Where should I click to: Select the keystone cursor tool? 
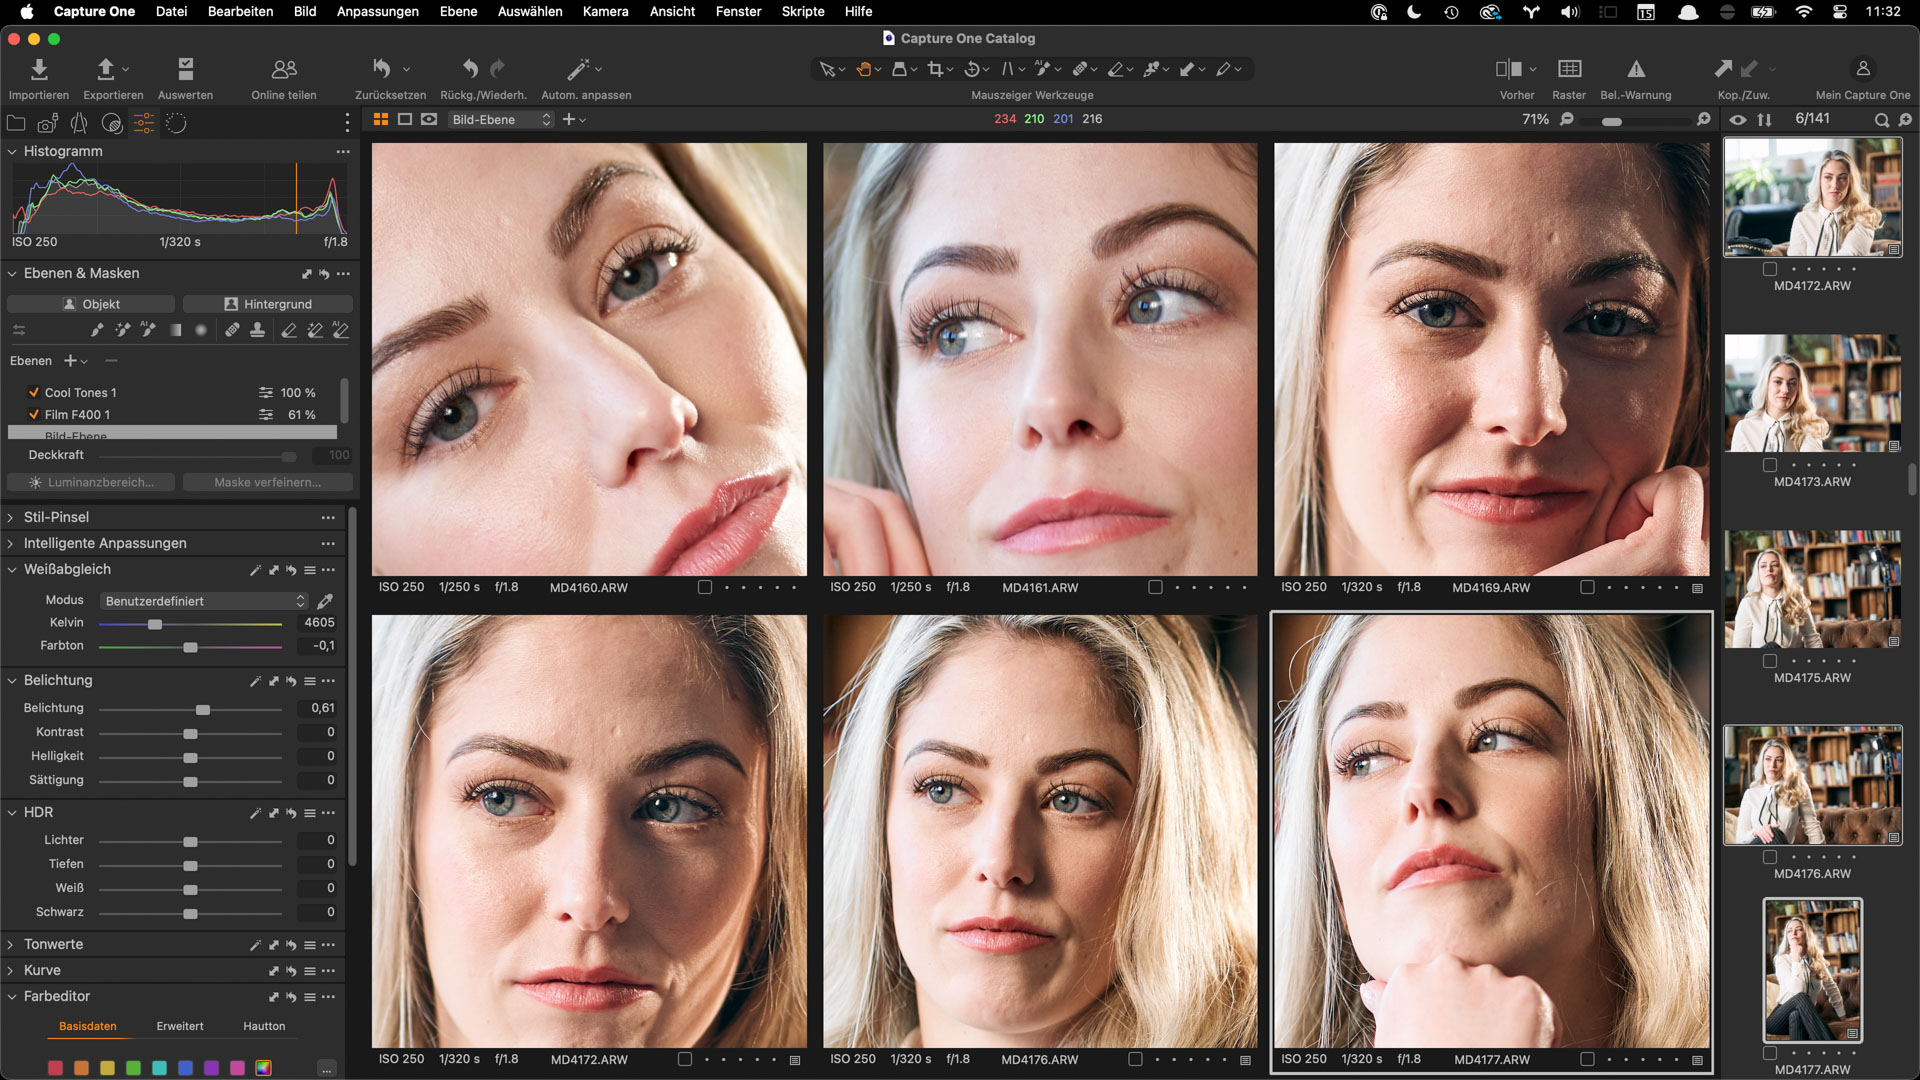(1007, 69)
